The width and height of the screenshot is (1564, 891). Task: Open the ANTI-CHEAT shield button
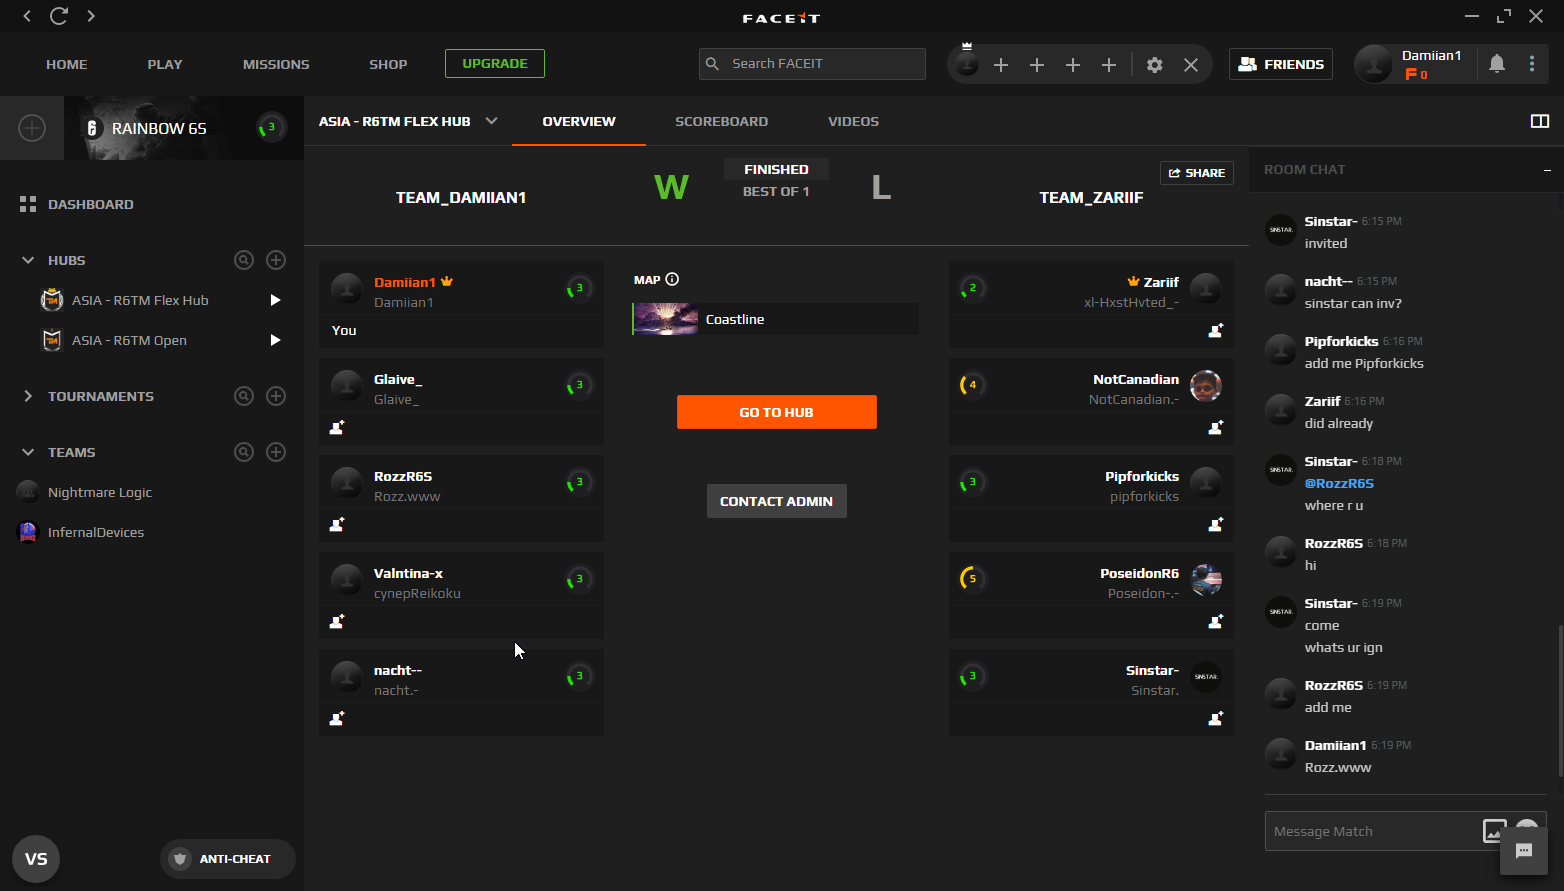[227, 859]
